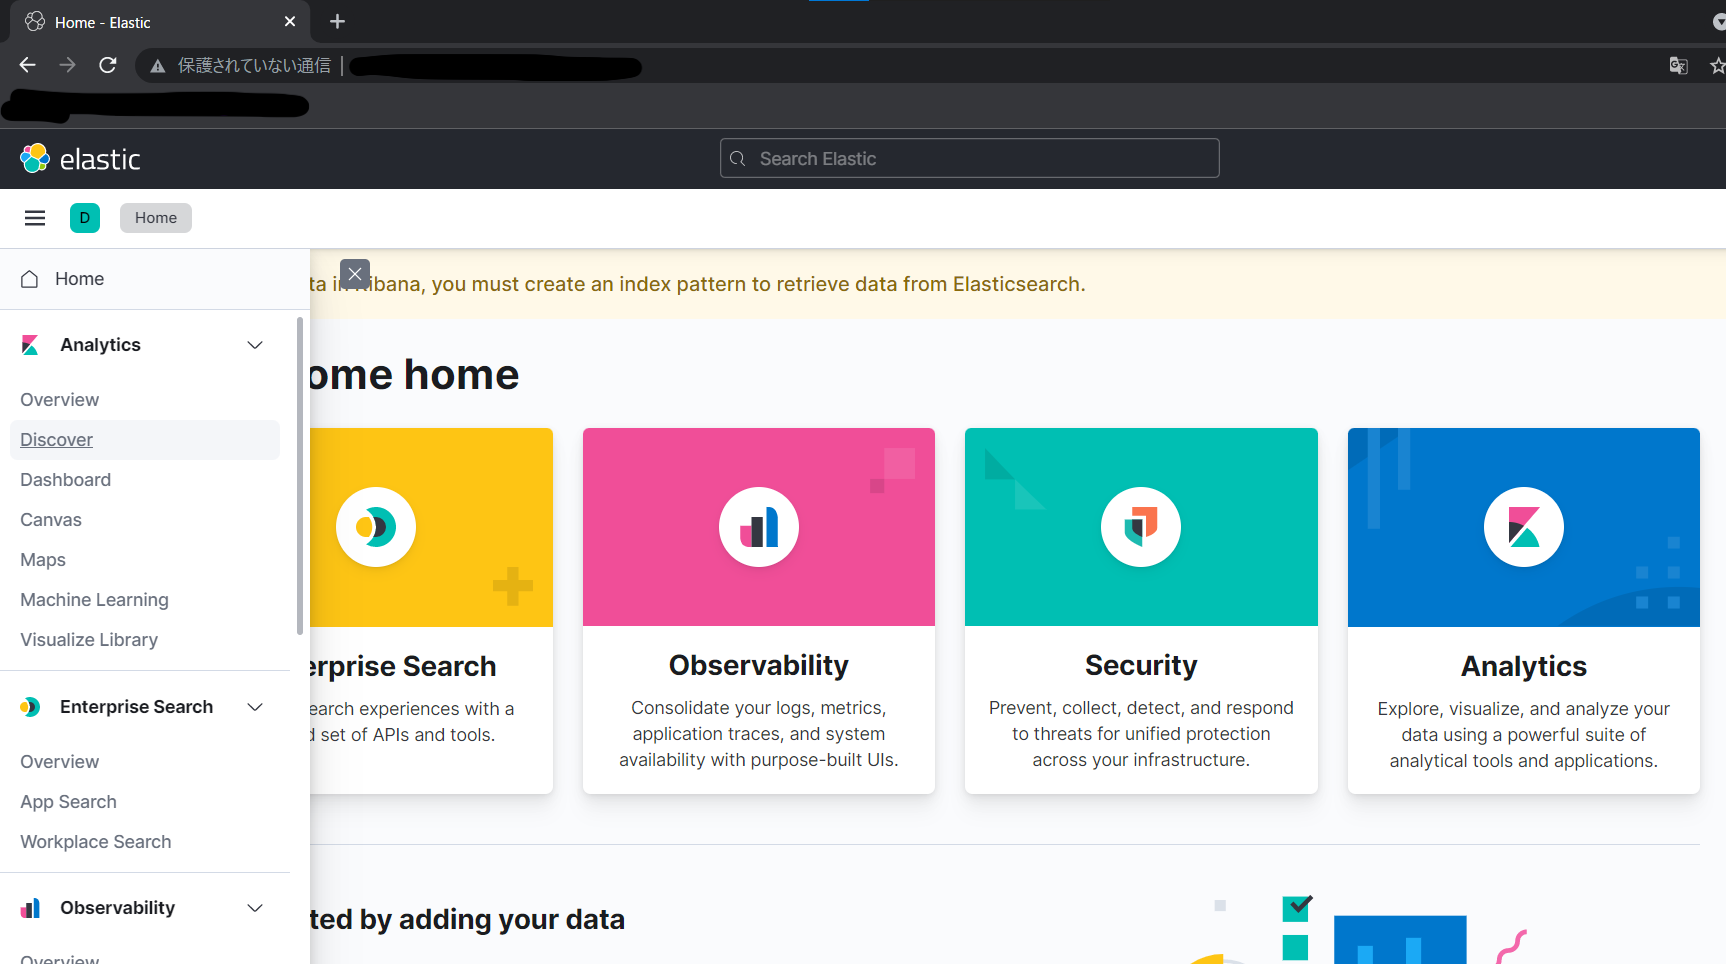Screen dimensions: 1726x964
Task: Click the not-secure warning triangle icon
Action: [x=157, y=66]
